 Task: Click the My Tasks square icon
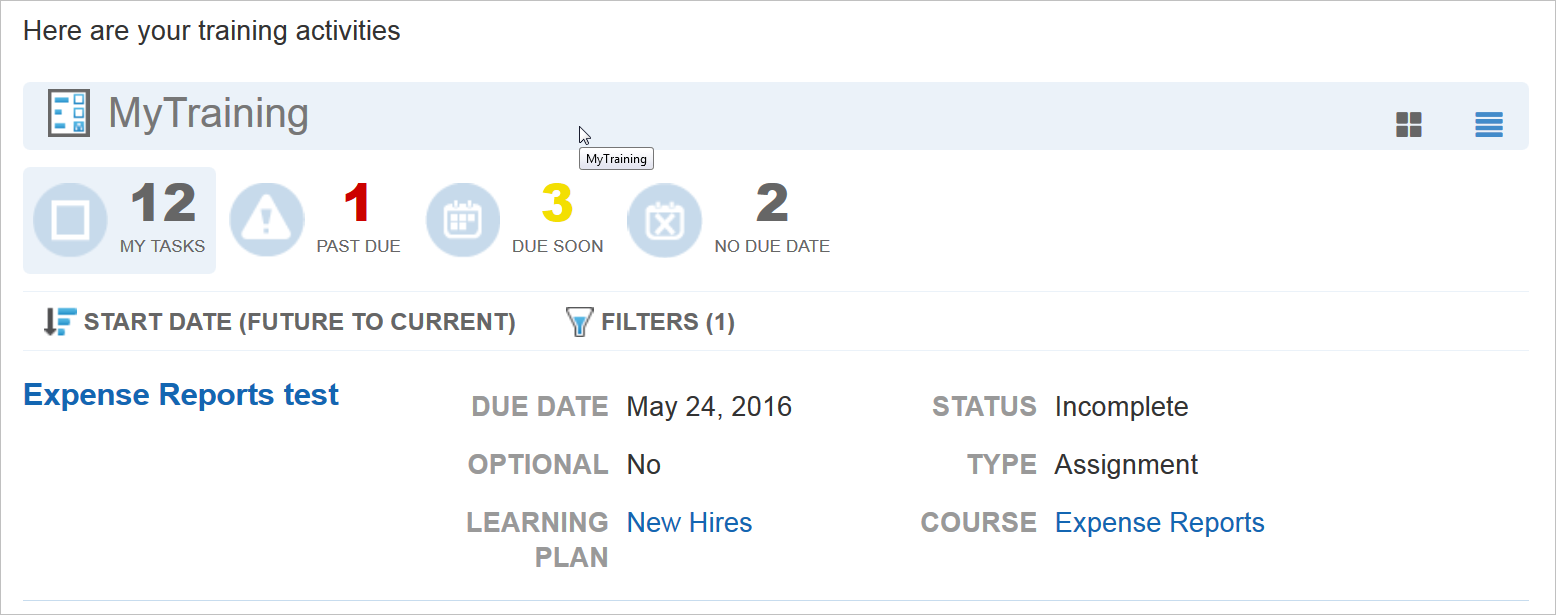pyautogui.click(x=70, y=220)
